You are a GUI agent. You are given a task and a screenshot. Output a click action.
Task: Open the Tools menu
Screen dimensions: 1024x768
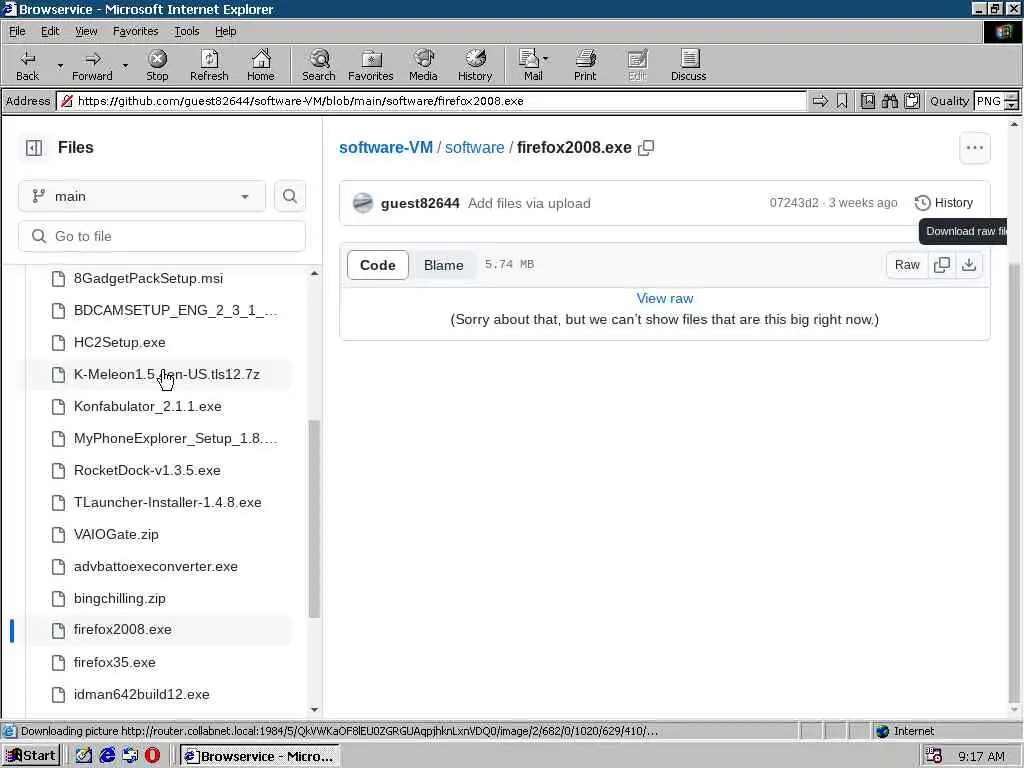coord(186,31)
